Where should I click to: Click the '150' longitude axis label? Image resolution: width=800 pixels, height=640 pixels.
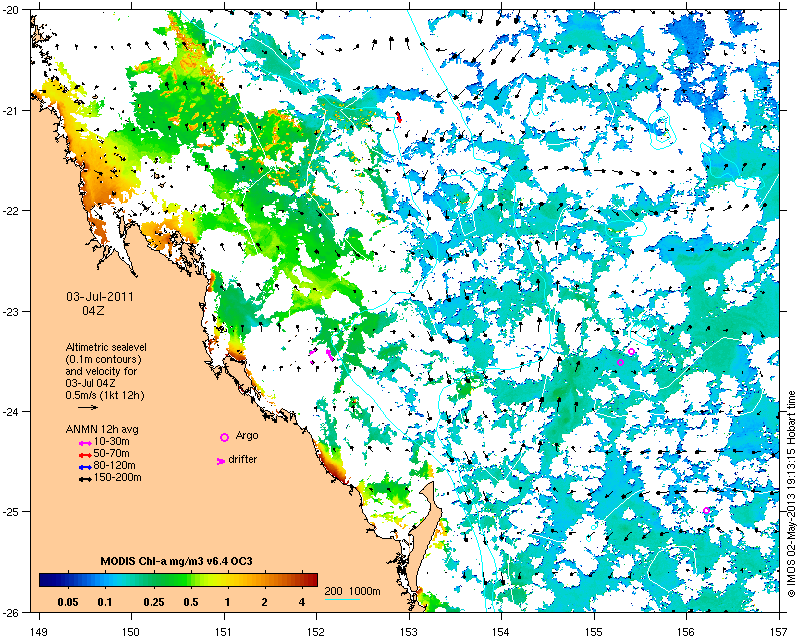coord(131,632)
